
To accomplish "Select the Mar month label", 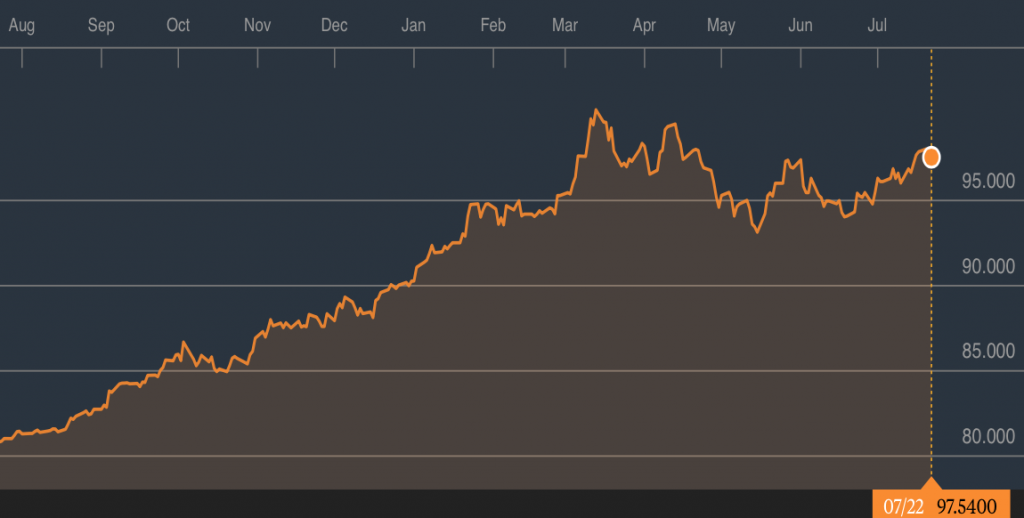I will pyautogui.click(x=566, y=26).
